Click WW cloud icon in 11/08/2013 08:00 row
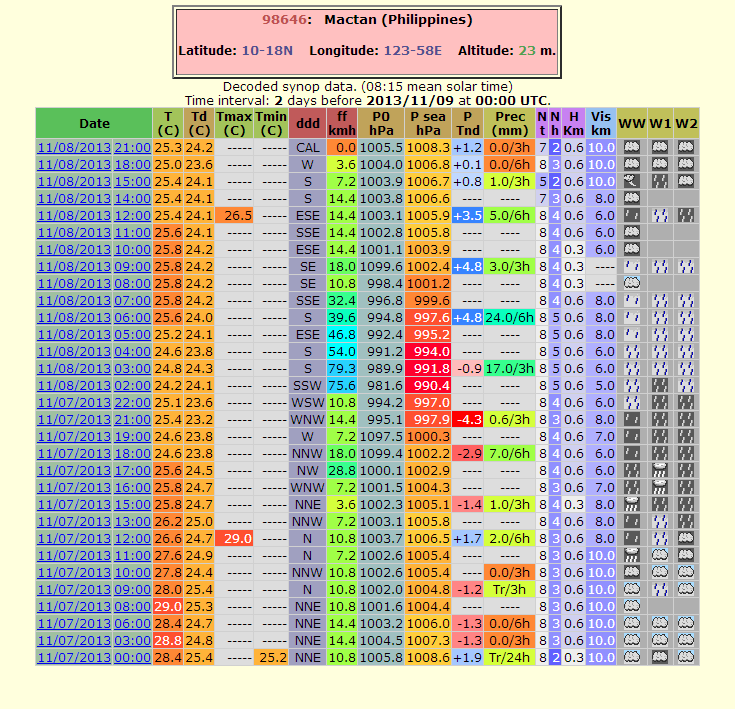The height and width of the screenshot is (709, 735). 631,283
